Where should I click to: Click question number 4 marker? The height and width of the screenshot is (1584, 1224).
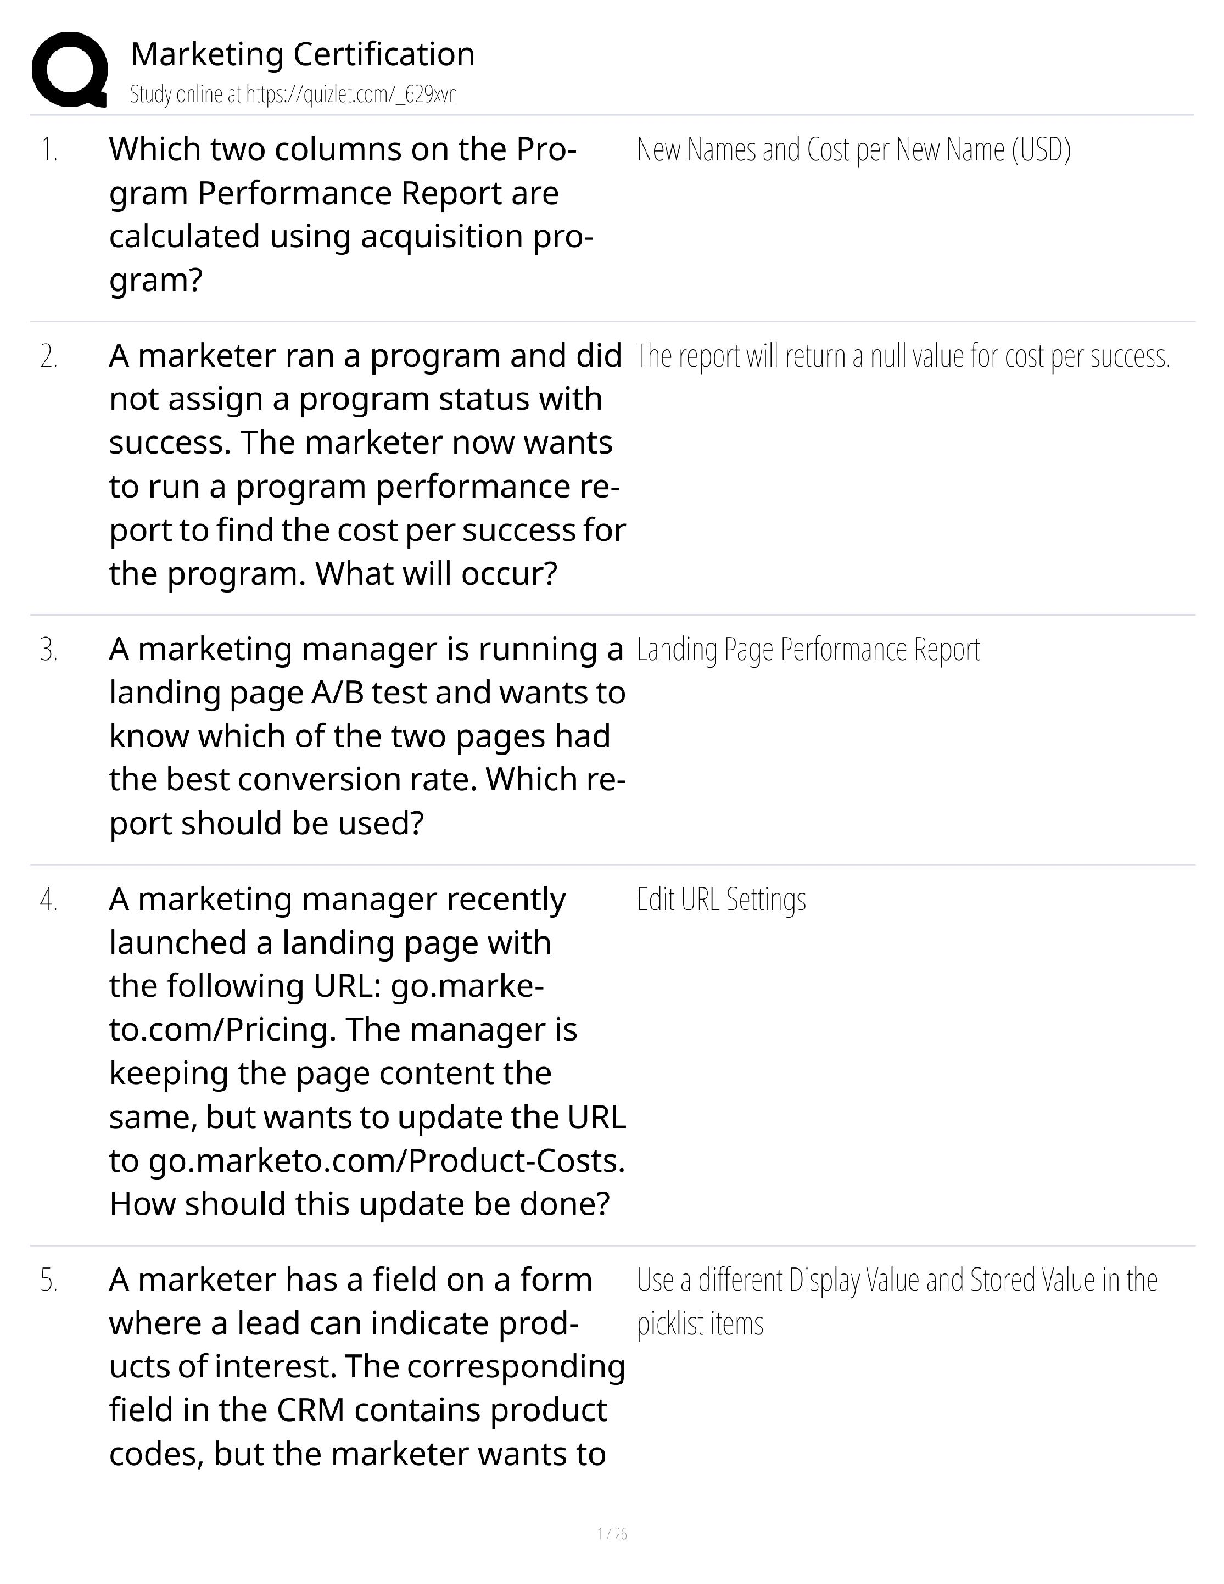tap(49, 900)
